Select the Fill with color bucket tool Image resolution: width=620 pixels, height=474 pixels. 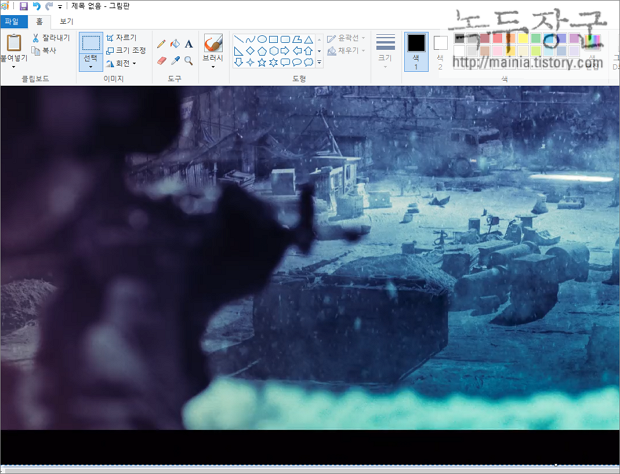click(x=175, y=43)
